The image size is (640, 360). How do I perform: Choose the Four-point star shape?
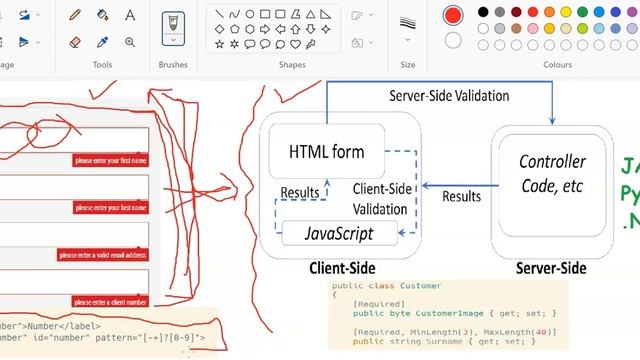(x=326, y=29)
